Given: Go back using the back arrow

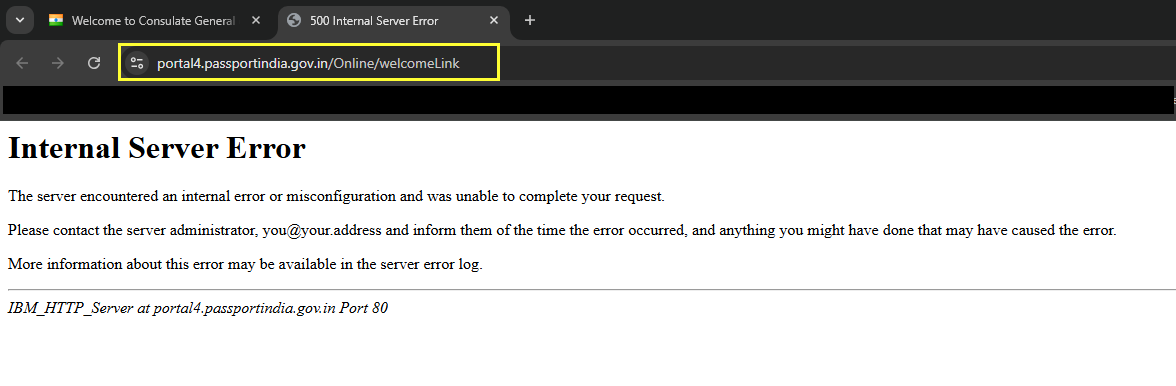Looking at the screenshot, I should point(22,63).
